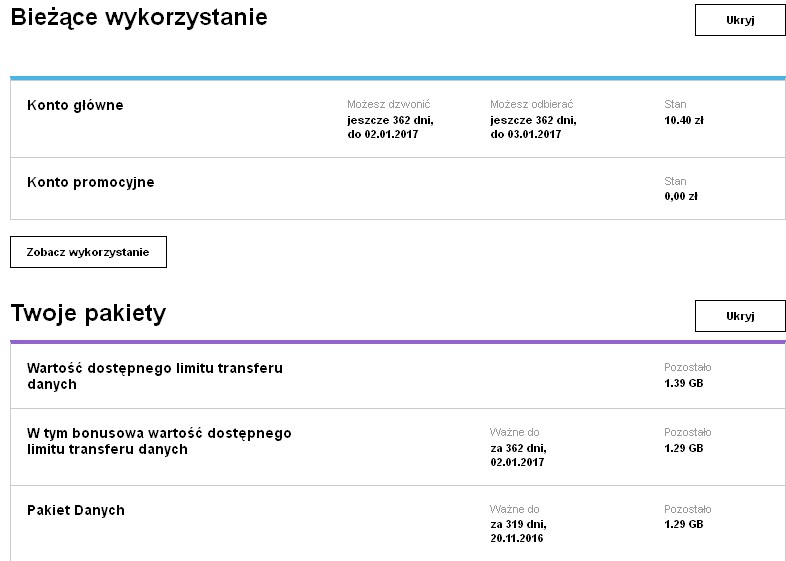Hide the Bieżące wykorzystanie section with Ukryj
Image resolution: width=786 pixels, height=561 pixels.
point(739,20)
